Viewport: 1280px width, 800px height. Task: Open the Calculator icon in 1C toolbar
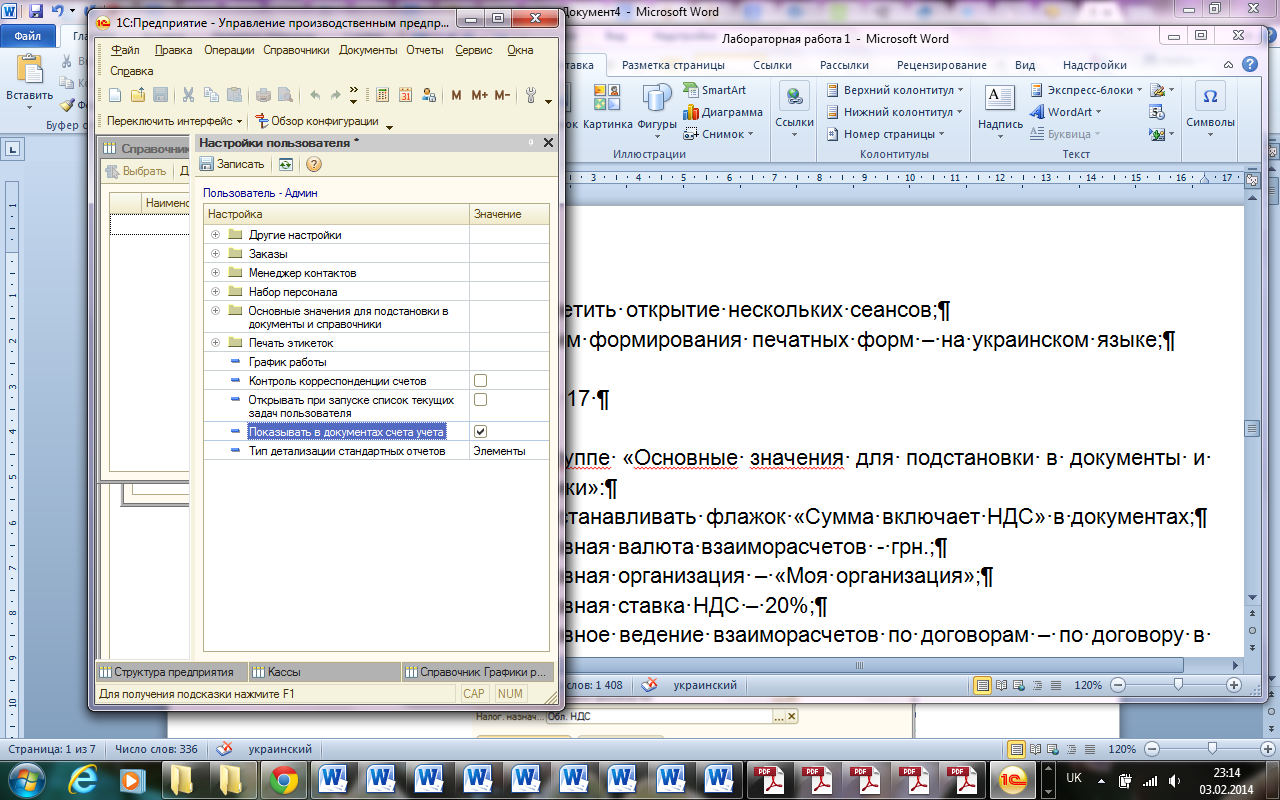click(x=383, y=96)
